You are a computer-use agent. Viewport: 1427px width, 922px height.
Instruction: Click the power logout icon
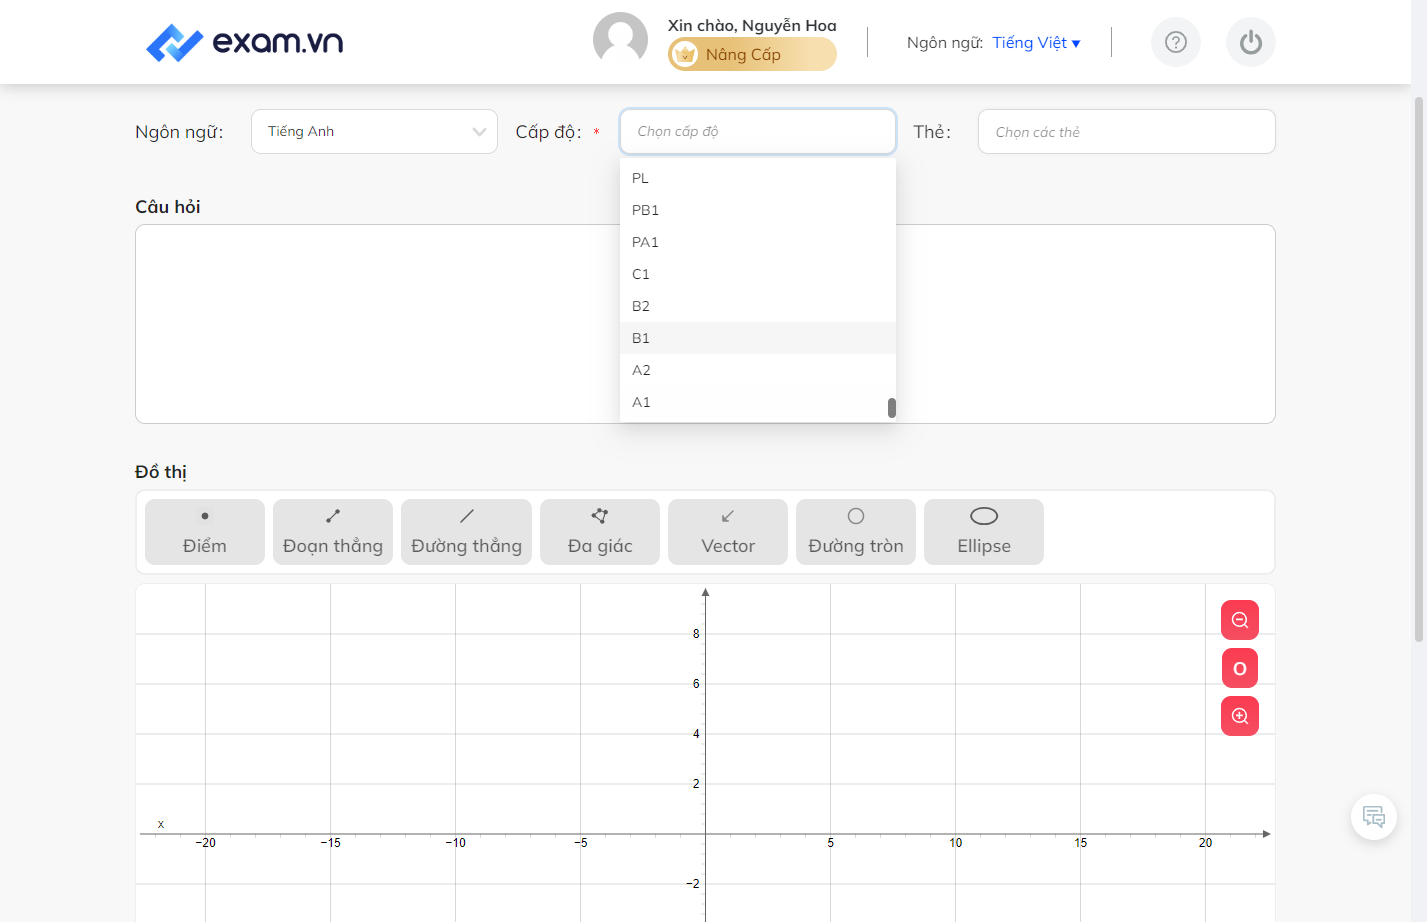tap(1251, 42)
